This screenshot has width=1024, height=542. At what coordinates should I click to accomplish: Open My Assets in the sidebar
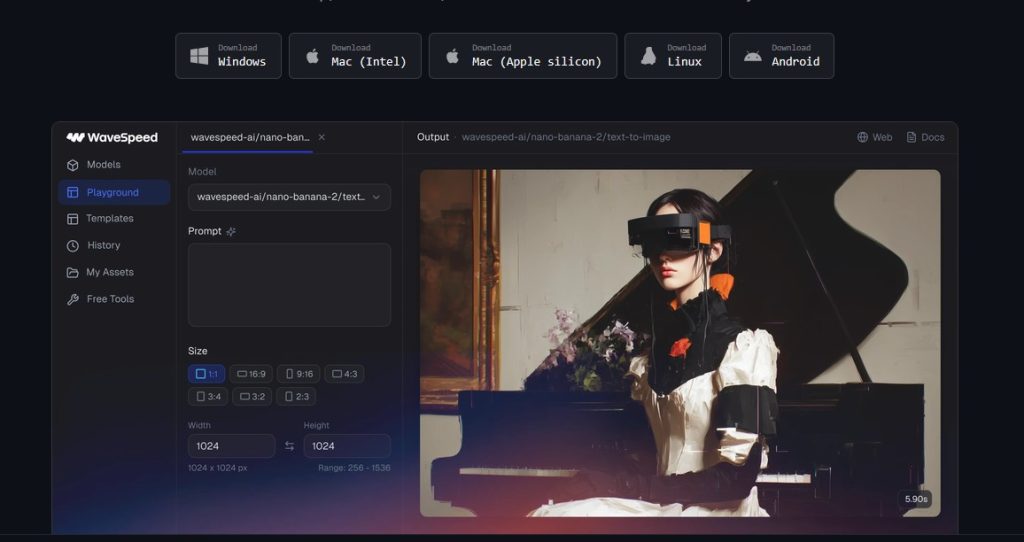coord(114,272)
